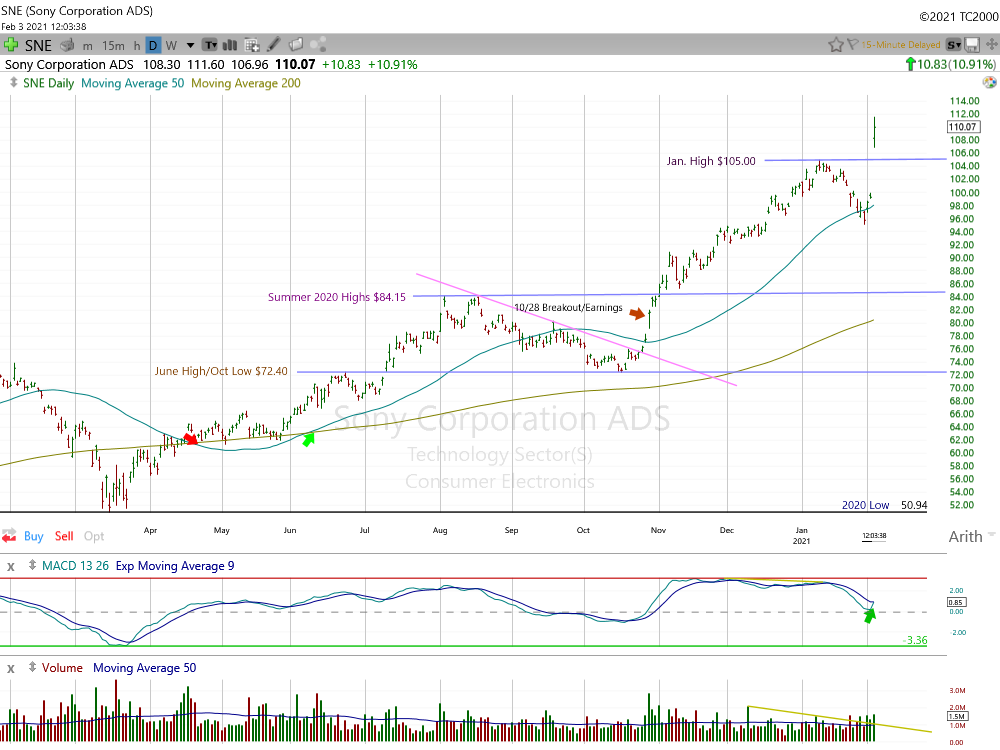Click the save floppy disk icon
Image resolution: width=1000 pixels, height=750 pixels.
coord(972,45)
